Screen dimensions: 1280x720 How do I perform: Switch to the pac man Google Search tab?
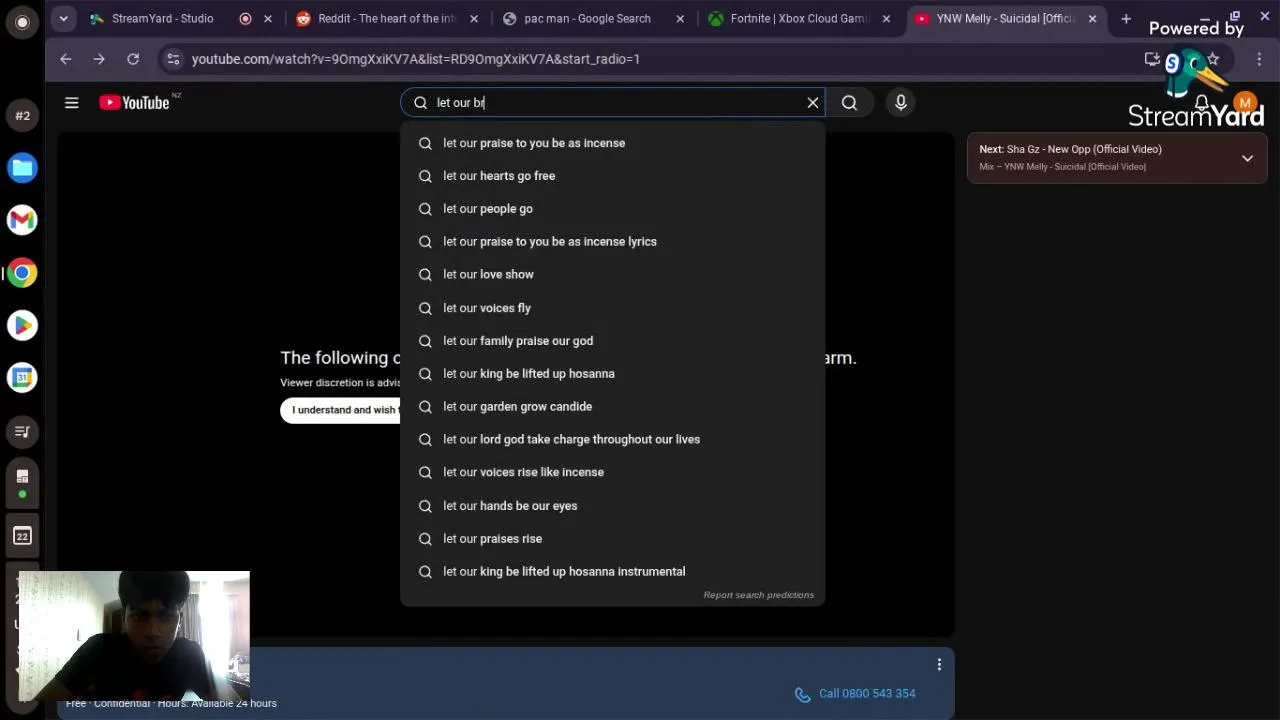[587, 18]
